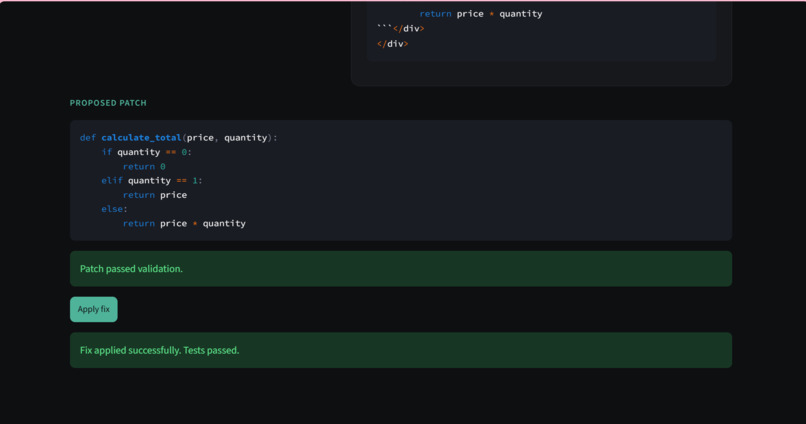Click the 'return 0' code line
This screenshot has width=806, height=424.
[144, 167]
